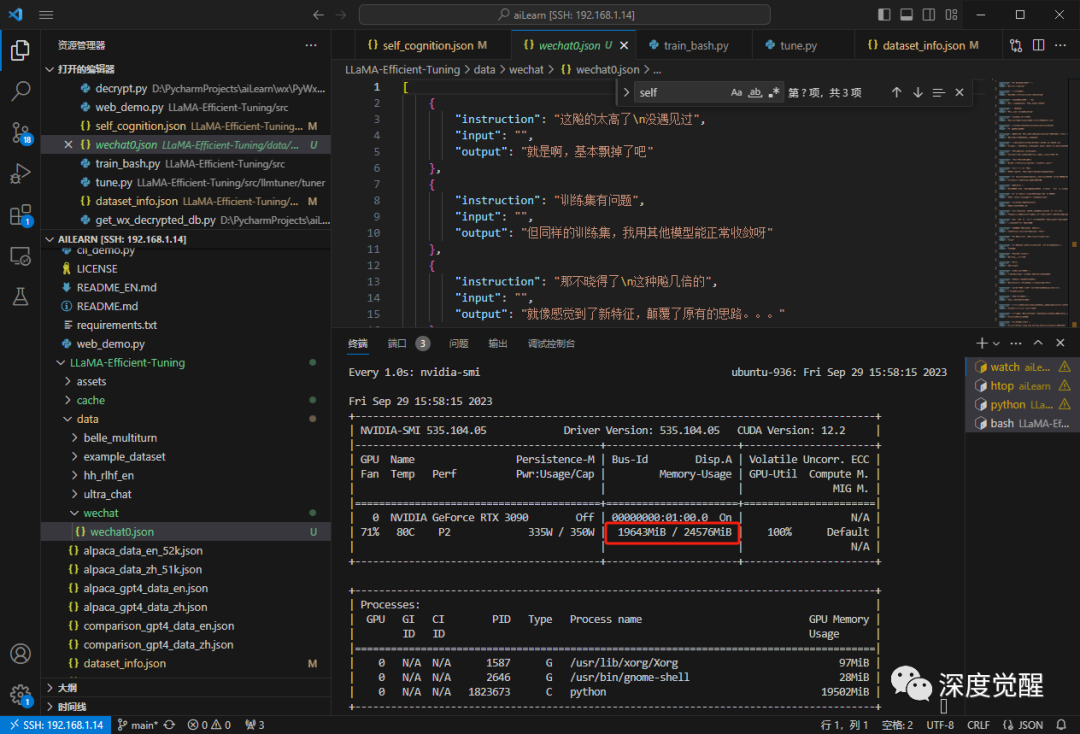Open the SSH: 192.168.1.14 remote indicator

(x=56, y=725)
